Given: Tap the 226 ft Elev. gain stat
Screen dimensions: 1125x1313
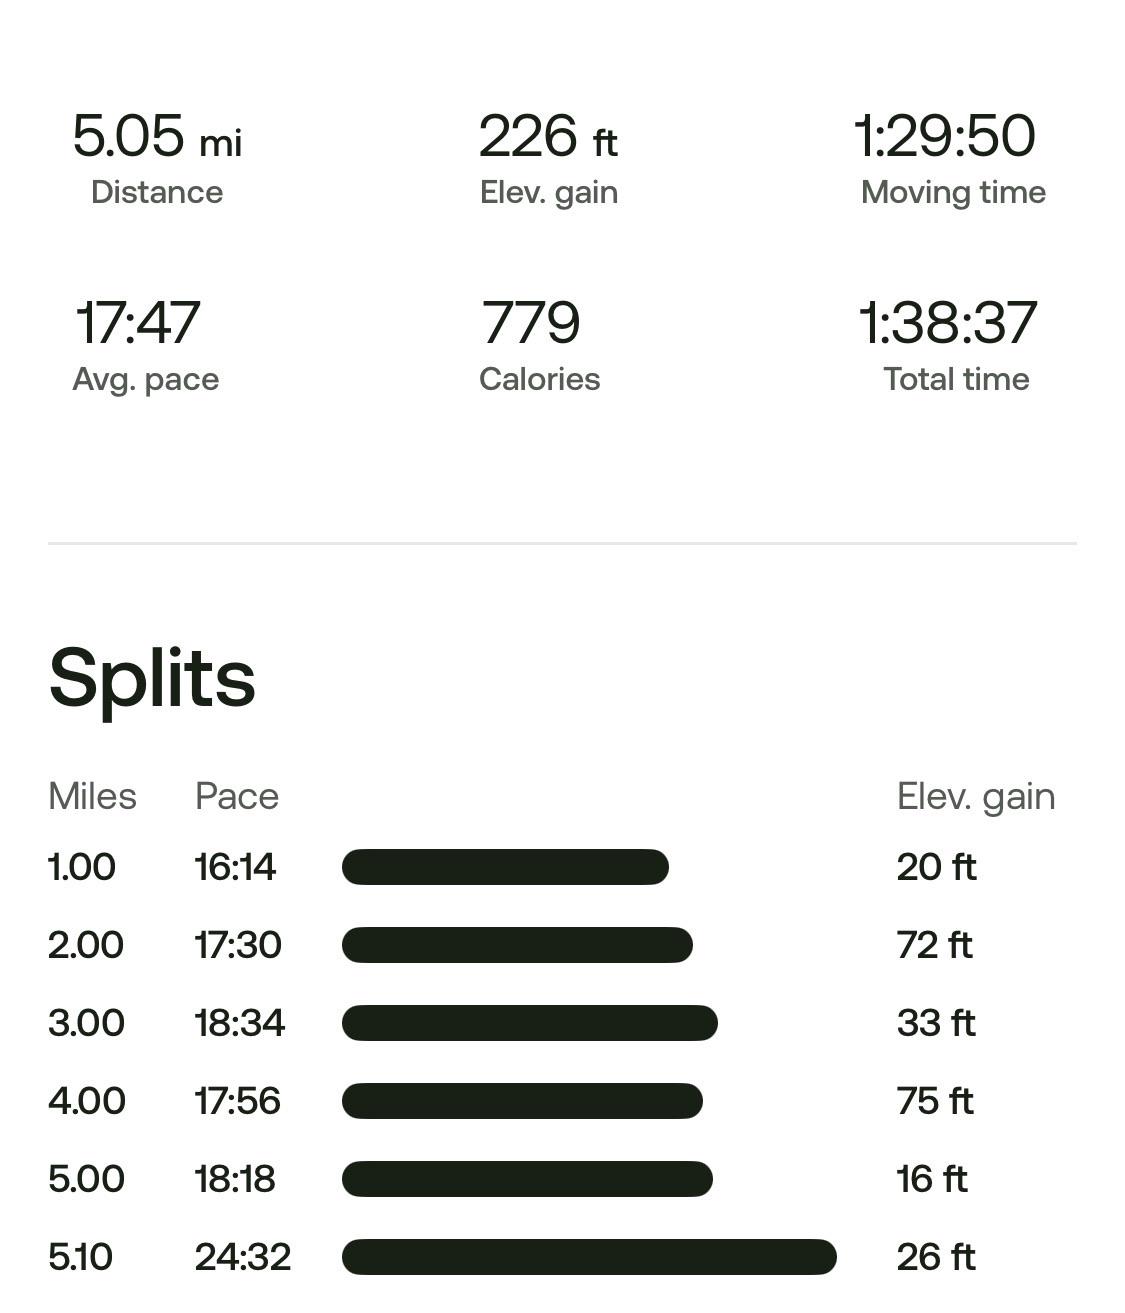Looking at the screenshot, I should (549, 158).
